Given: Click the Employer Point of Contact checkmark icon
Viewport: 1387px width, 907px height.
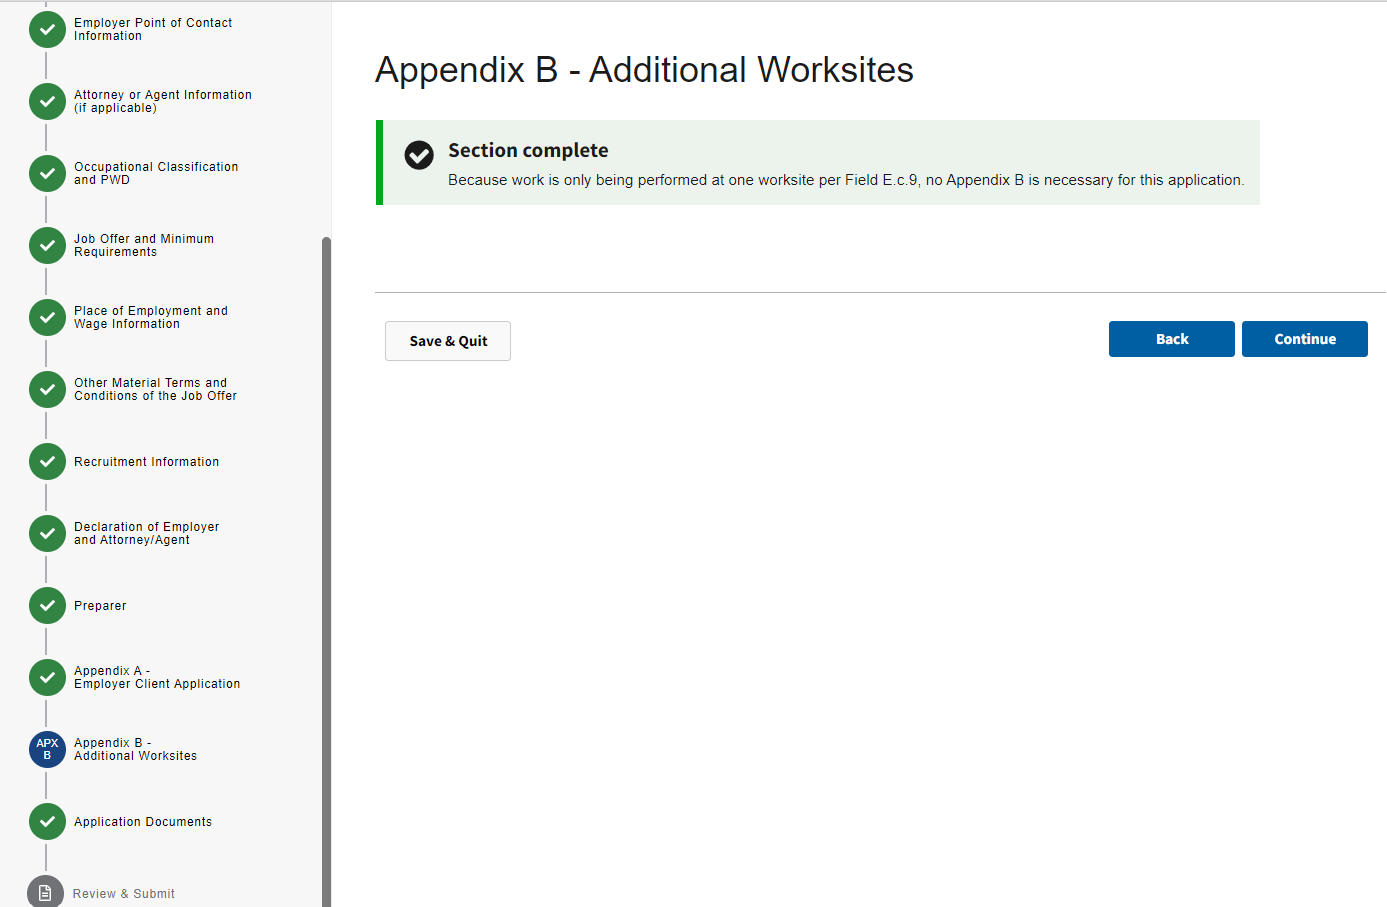Looking at the screenshot, I should [47, 30].
